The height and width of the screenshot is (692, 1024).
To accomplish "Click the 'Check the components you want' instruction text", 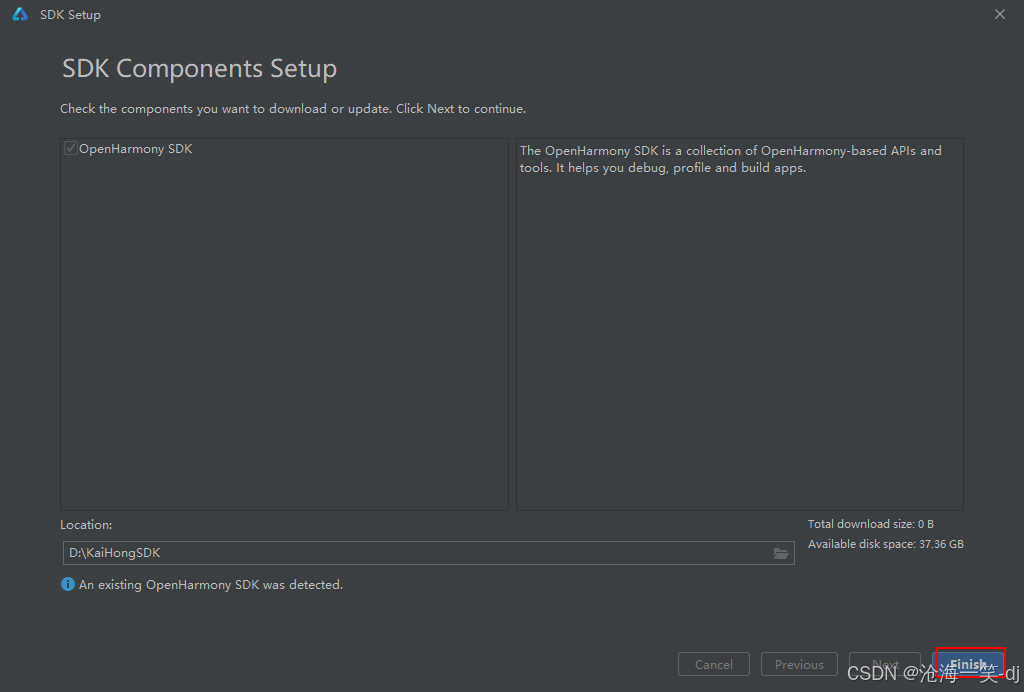I will point(293,109).
